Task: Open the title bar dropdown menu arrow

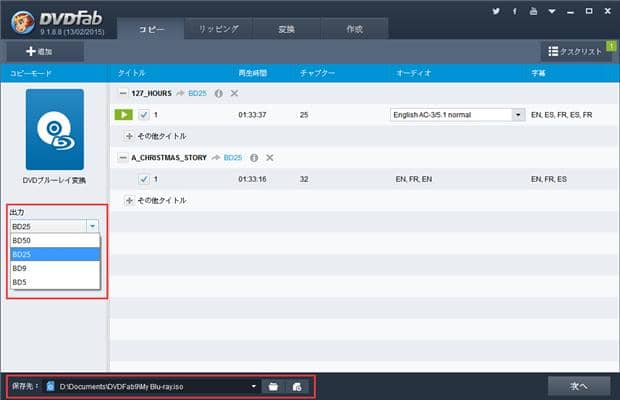Action: (x=552, y=11)
